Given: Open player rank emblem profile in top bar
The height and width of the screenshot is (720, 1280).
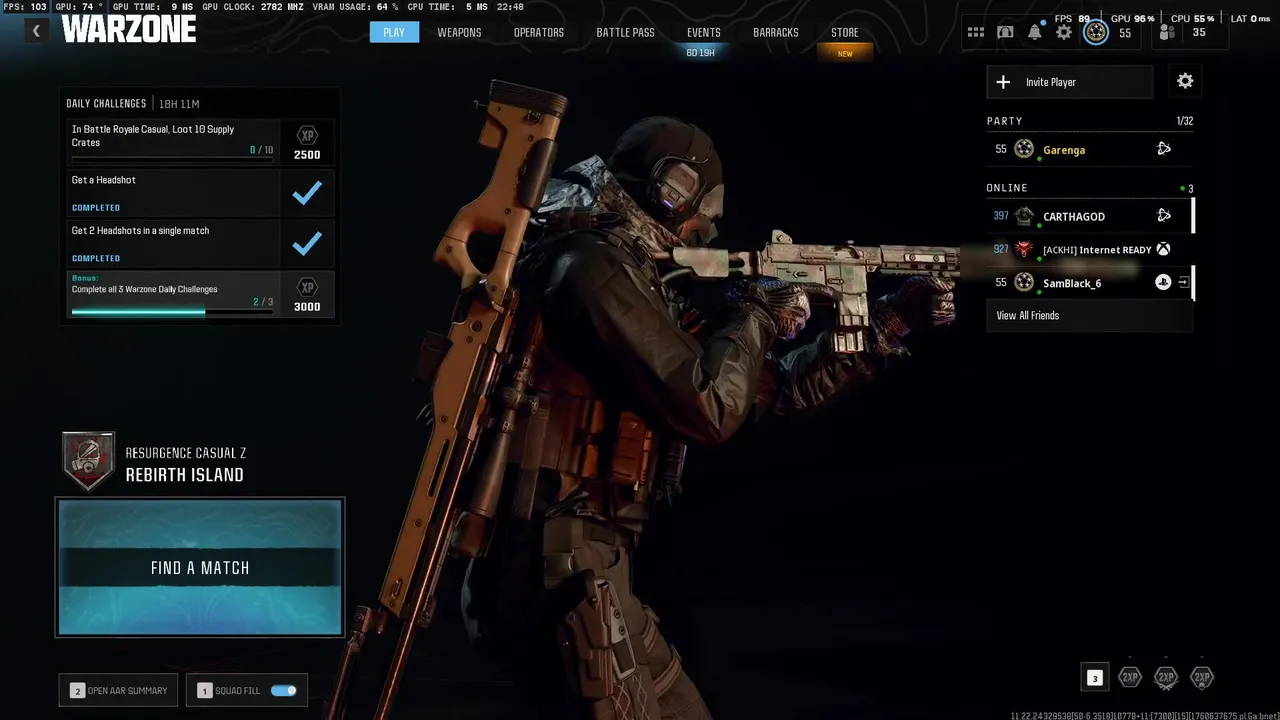Looking at the screenshot, I should pos(1096,32).
